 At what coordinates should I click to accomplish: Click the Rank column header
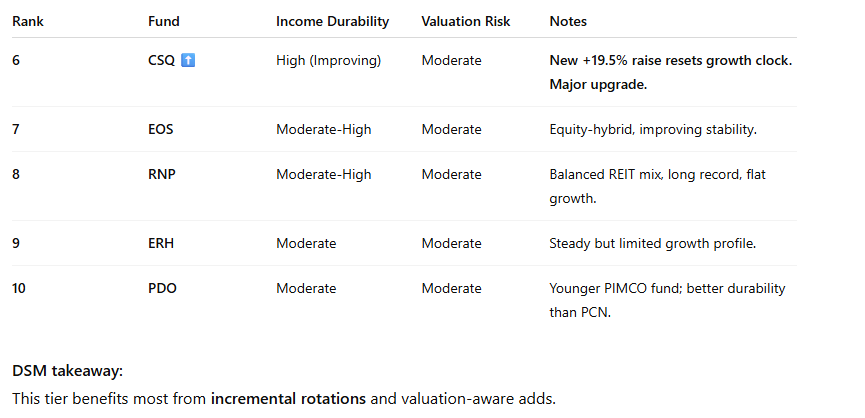28,21
